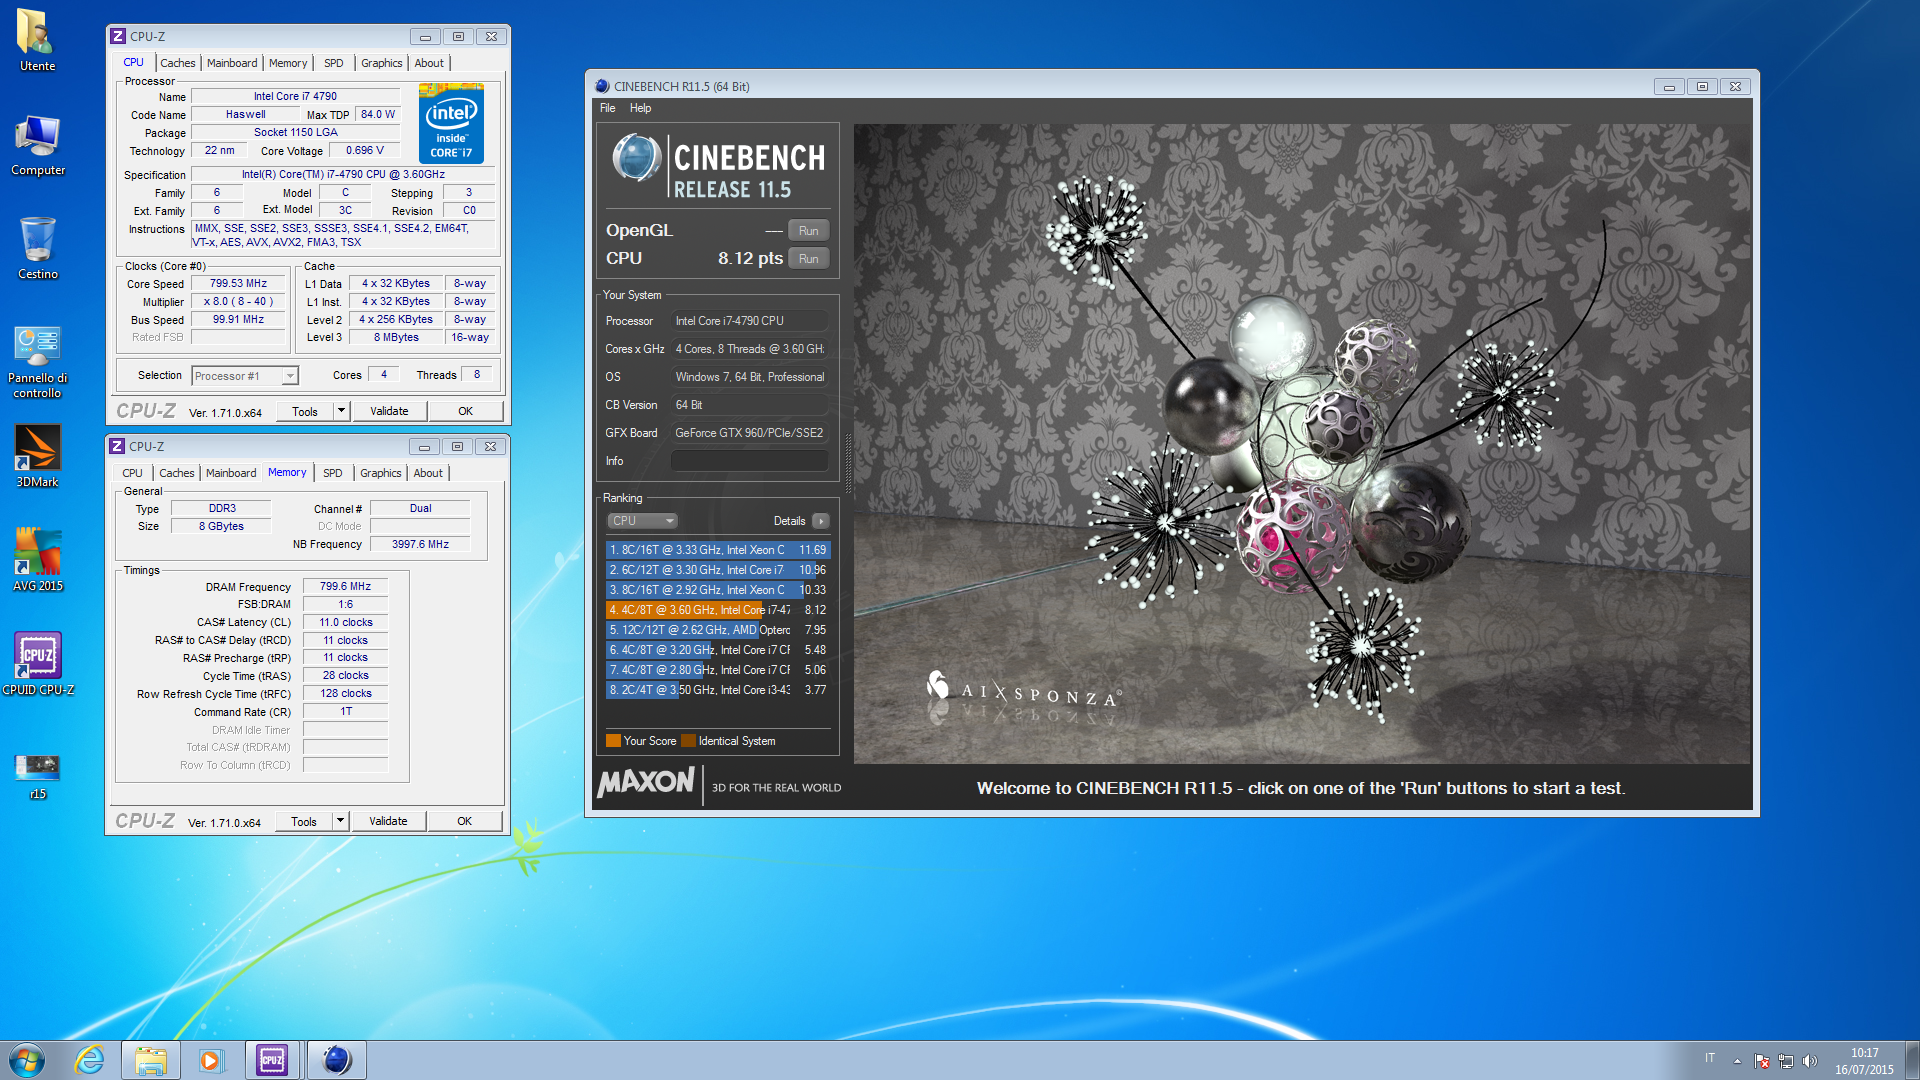Show hidden tray icons arrow
This screenshot has height=1080, width=1920.
pos(1737,1061)
